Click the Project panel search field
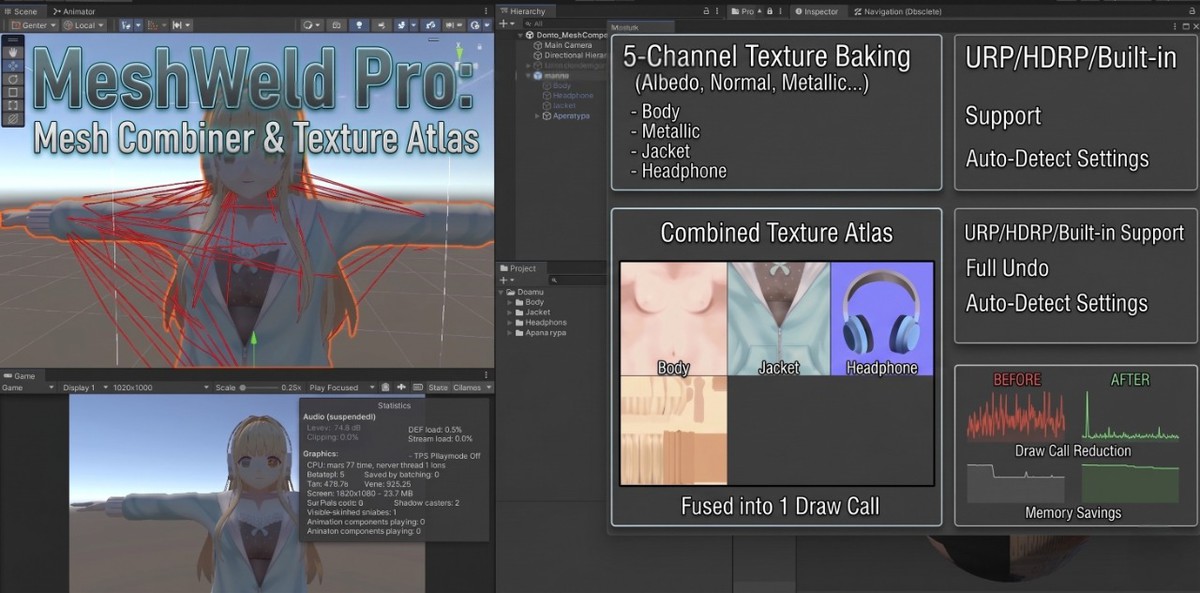The width and height of the screenshot is (1200, 593). point(578,280)
